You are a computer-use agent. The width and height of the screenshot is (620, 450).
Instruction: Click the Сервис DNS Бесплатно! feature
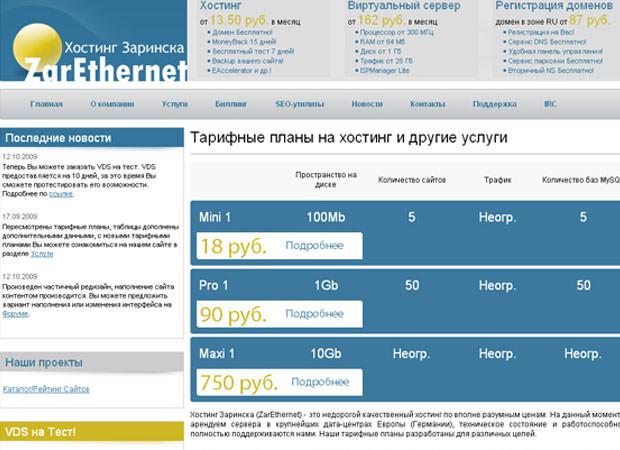pos(547,42)
